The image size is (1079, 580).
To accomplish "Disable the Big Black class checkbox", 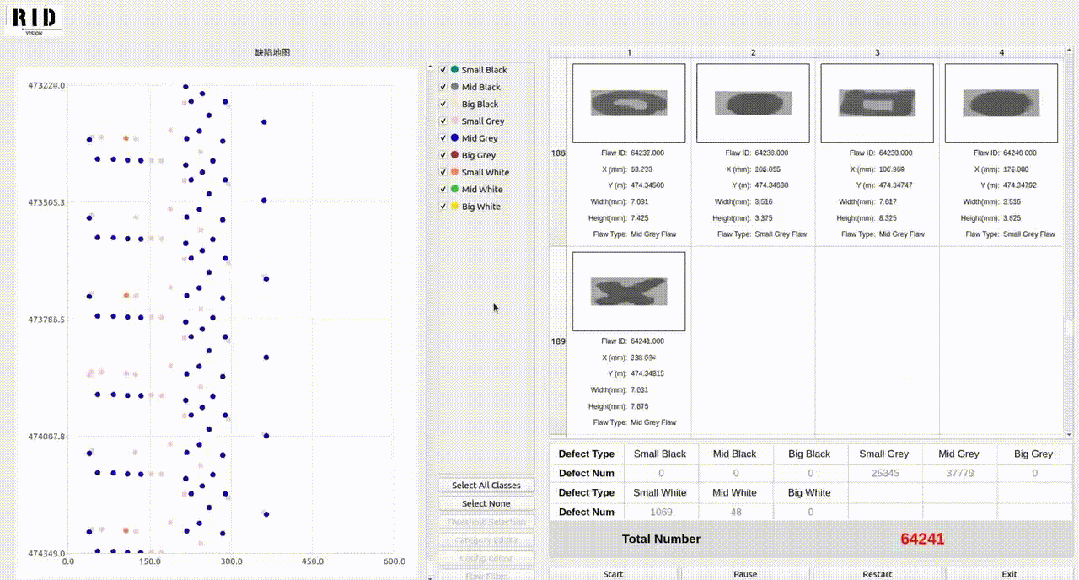I will click(x=443, y=104).
